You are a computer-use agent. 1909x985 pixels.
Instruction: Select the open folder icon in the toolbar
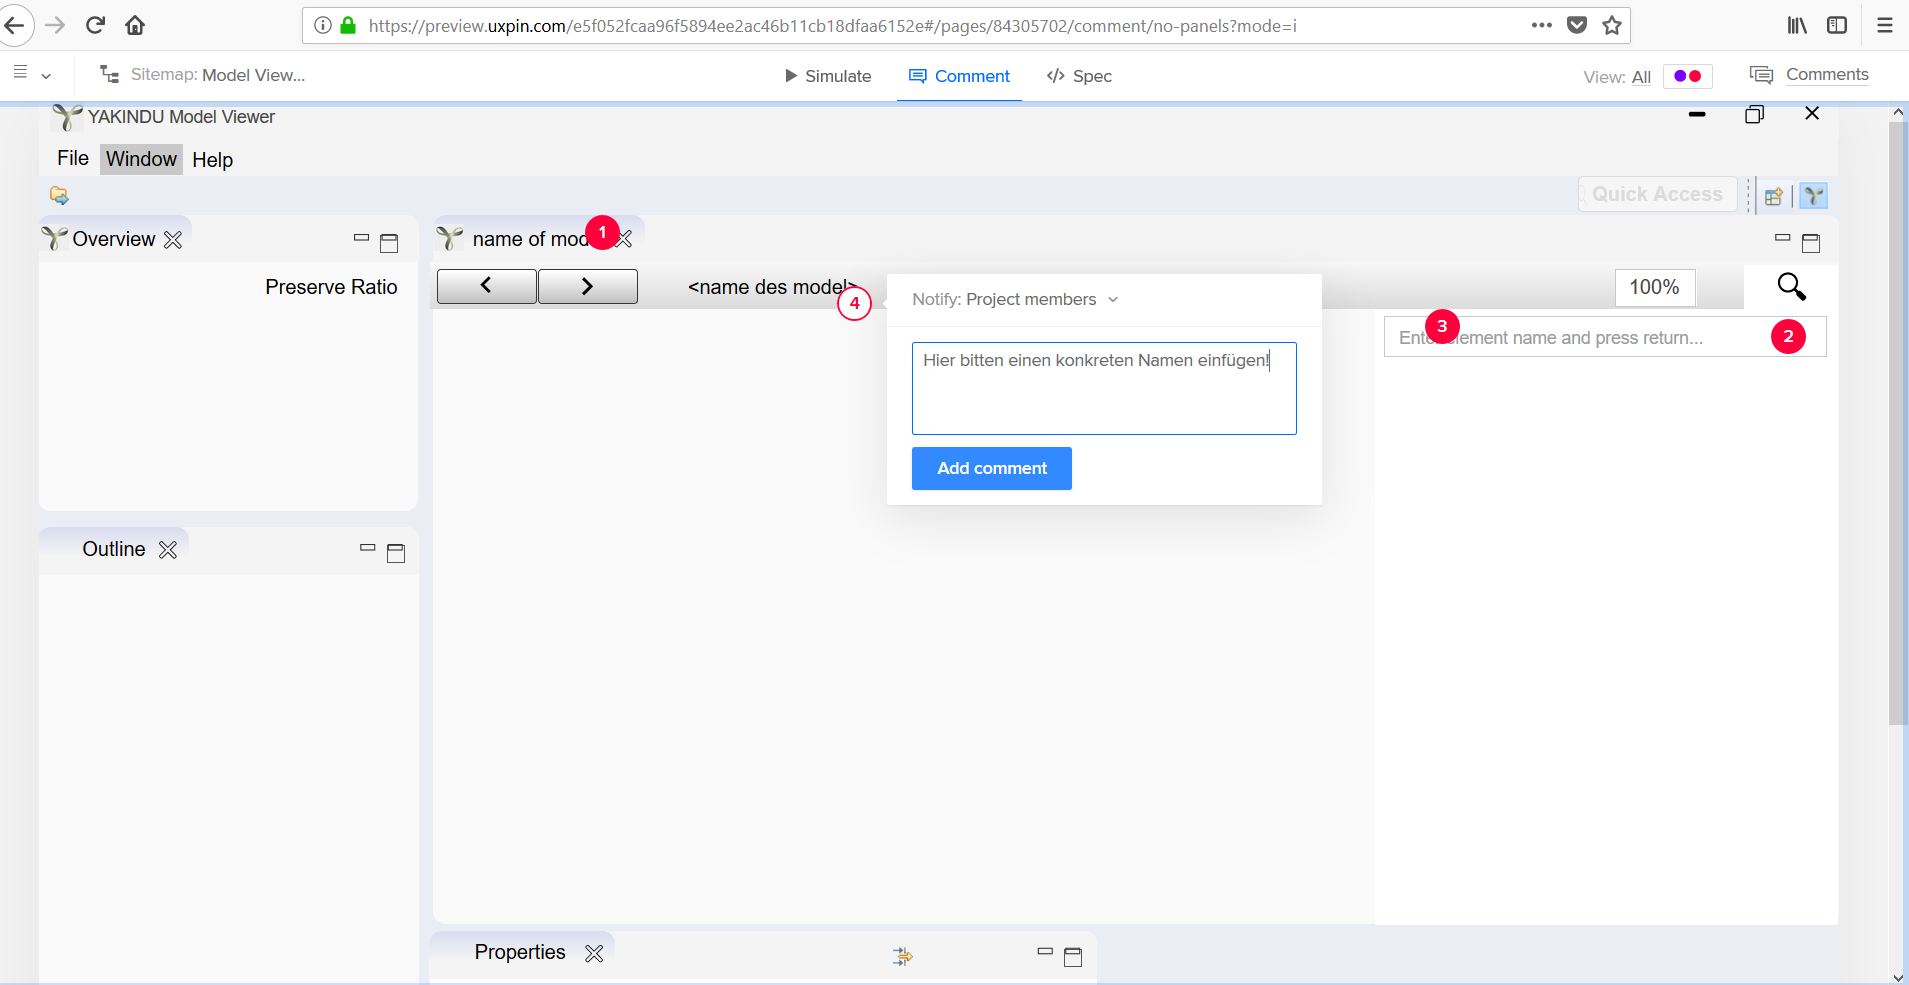[x=59, y=195]
